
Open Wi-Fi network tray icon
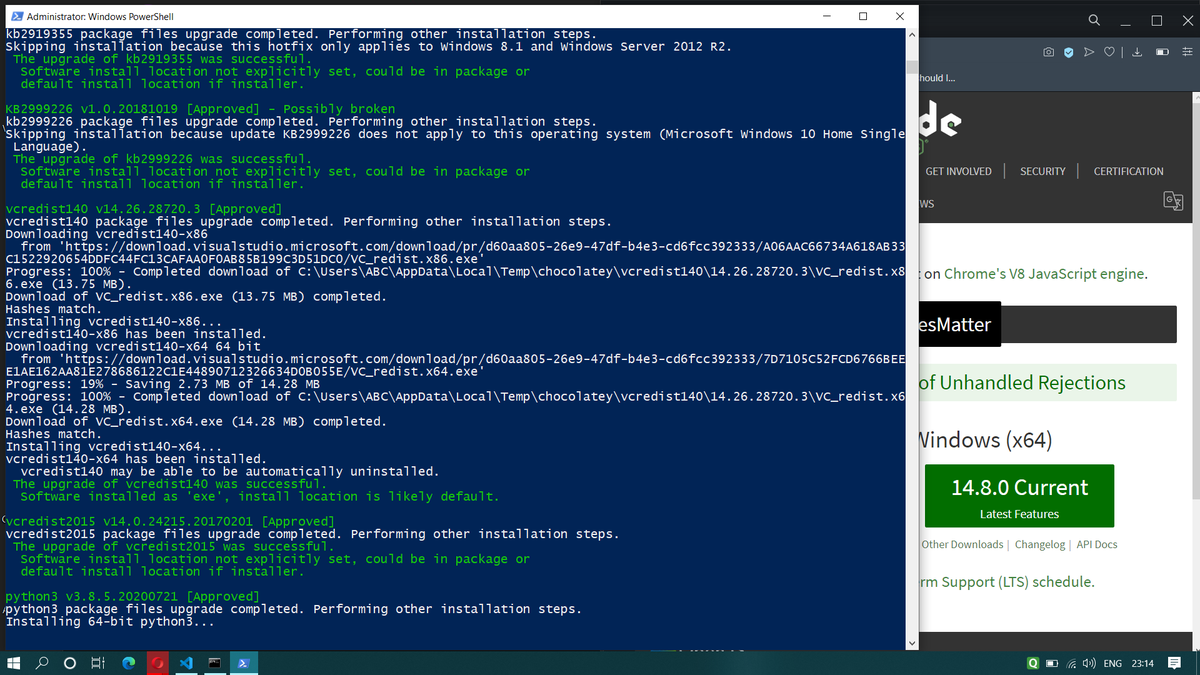(x=1071, y=663)
